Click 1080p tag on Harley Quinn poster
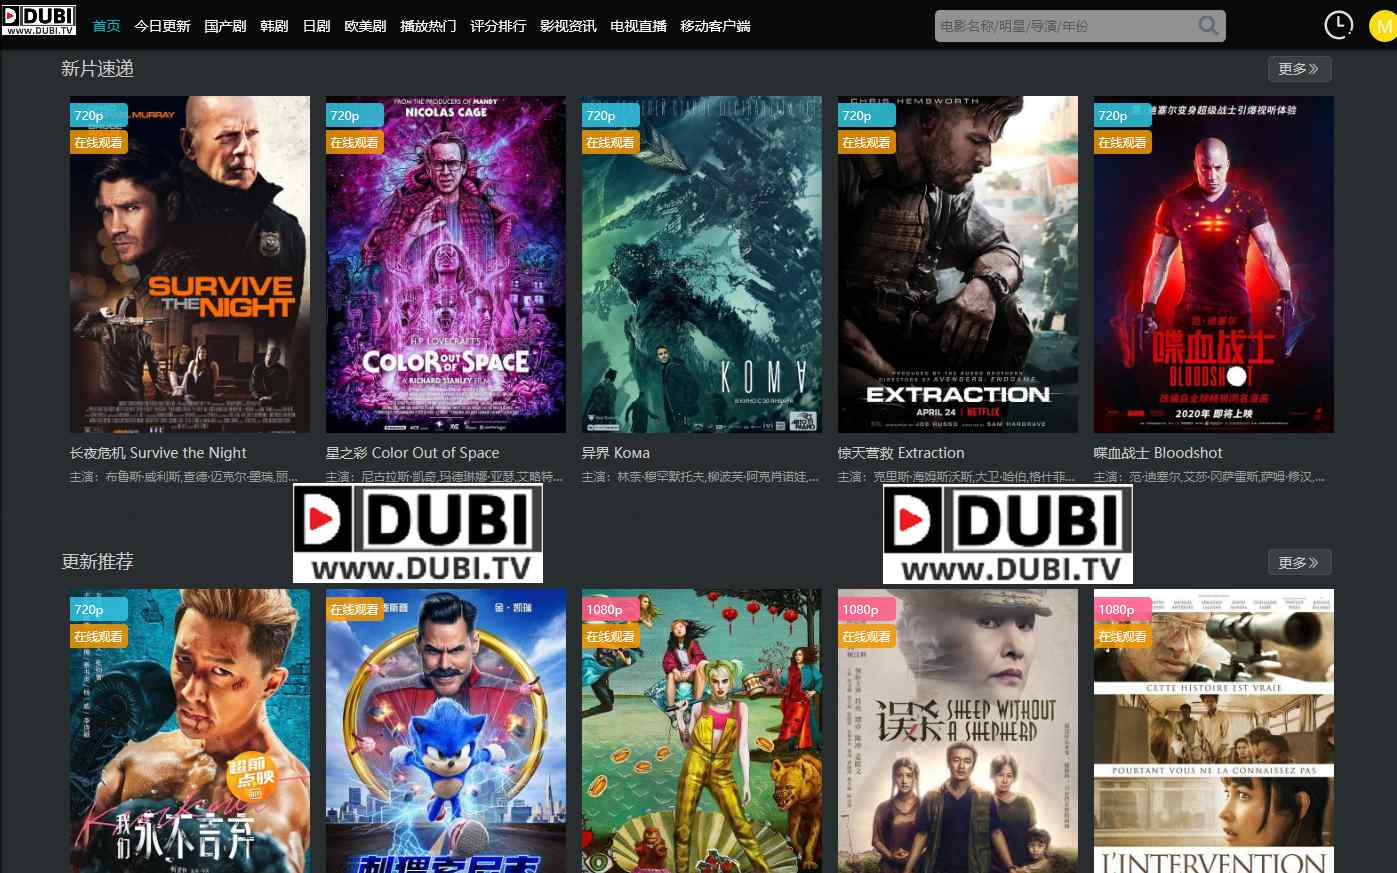Screen dimensions: 1397x873 click(610, 610)
